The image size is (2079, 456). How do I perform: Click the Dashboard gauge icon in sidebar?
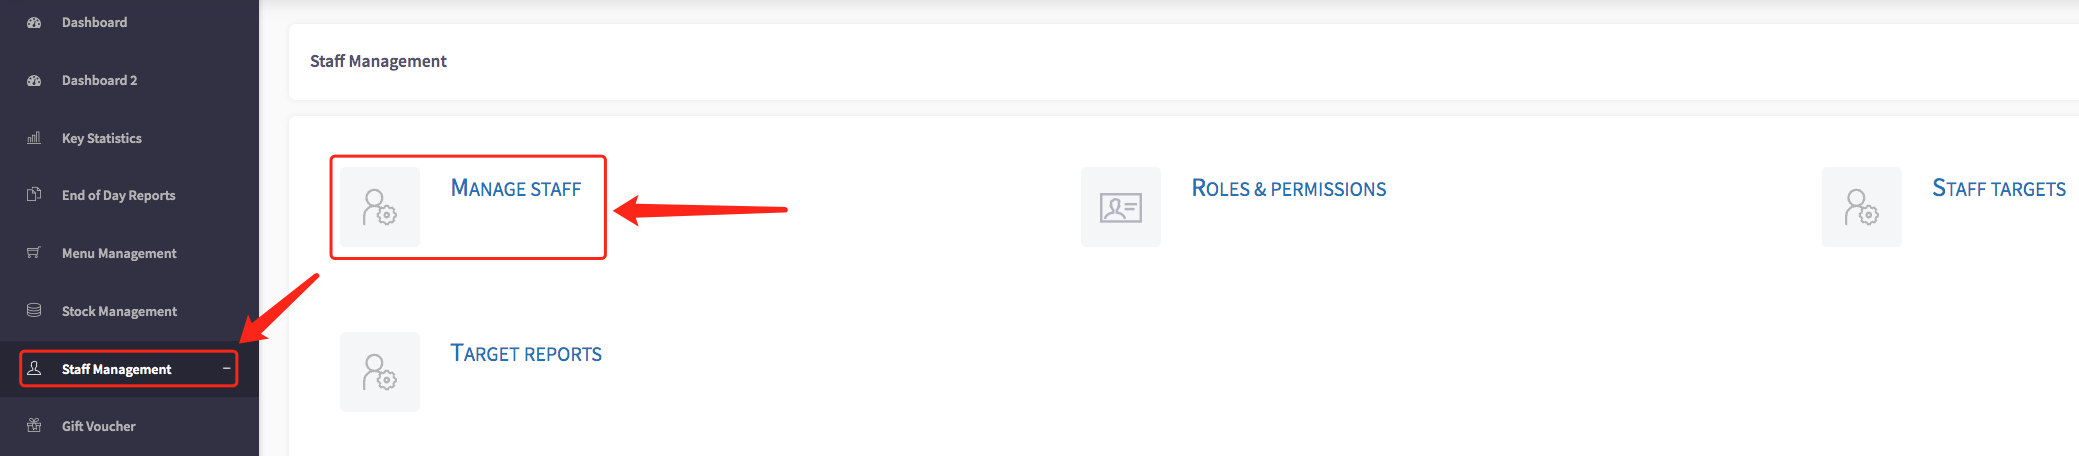34,22
